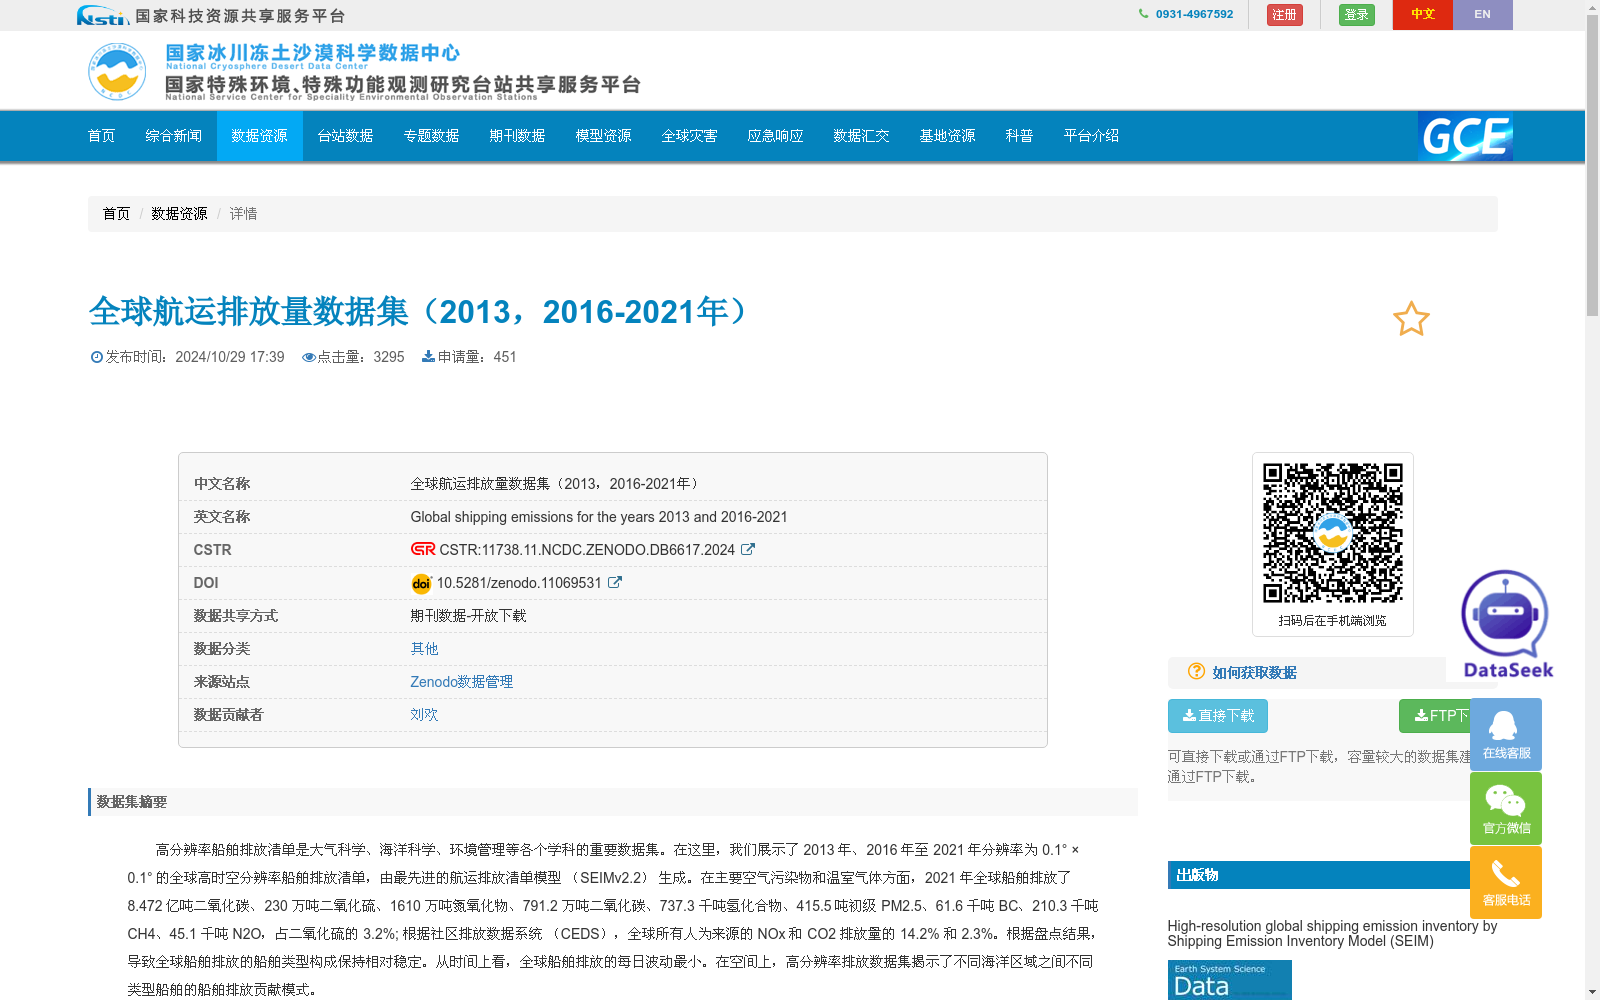1600x1000 pixels.
Task: Click the data center round logo
Action: [117, 72]
